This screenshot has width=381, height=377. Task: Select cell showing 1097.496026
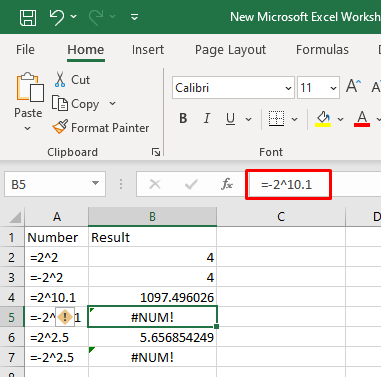152,297
